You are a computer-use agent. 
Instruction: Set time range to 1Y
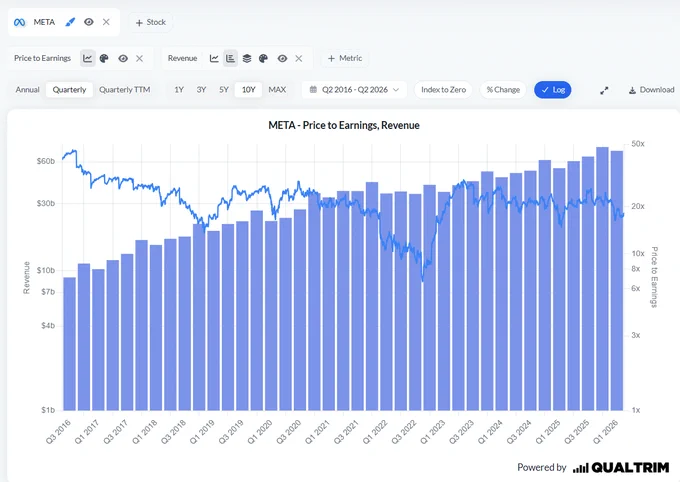tap(179, 90)
